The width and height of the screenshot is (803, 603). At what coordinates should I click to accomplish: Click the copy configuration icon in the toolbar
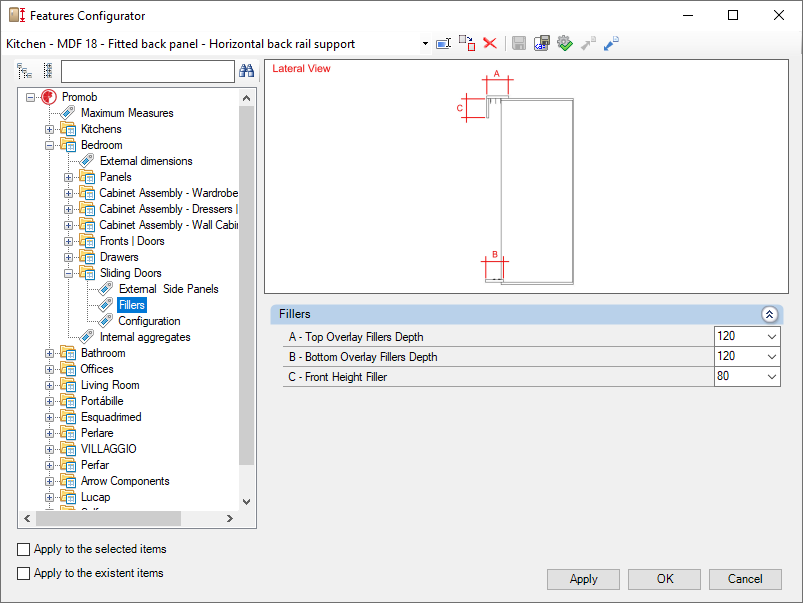[x=467, y=44]
